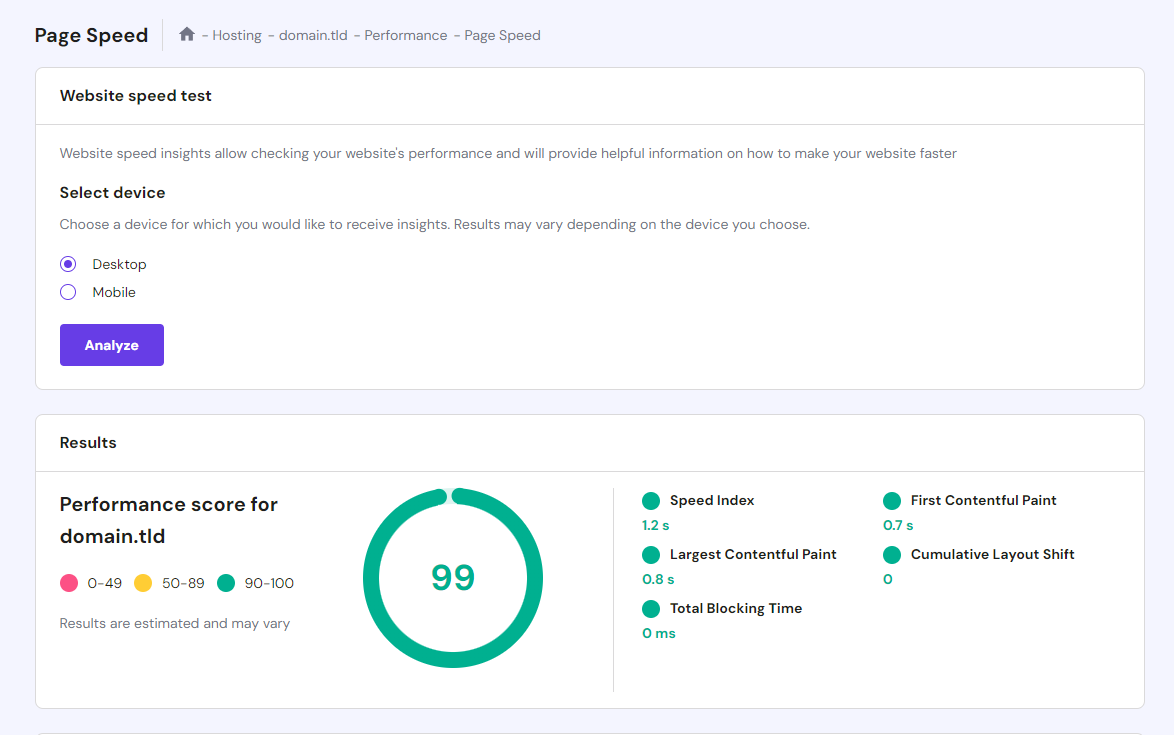Click the Website speed test section header
Viewport: 1174px width, 735px height.
(x=135, y=95)
